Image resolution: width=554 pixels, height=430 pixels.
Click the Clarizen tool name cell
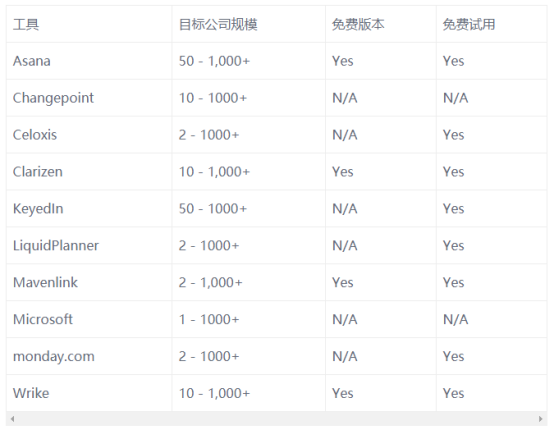click(89, 172)
